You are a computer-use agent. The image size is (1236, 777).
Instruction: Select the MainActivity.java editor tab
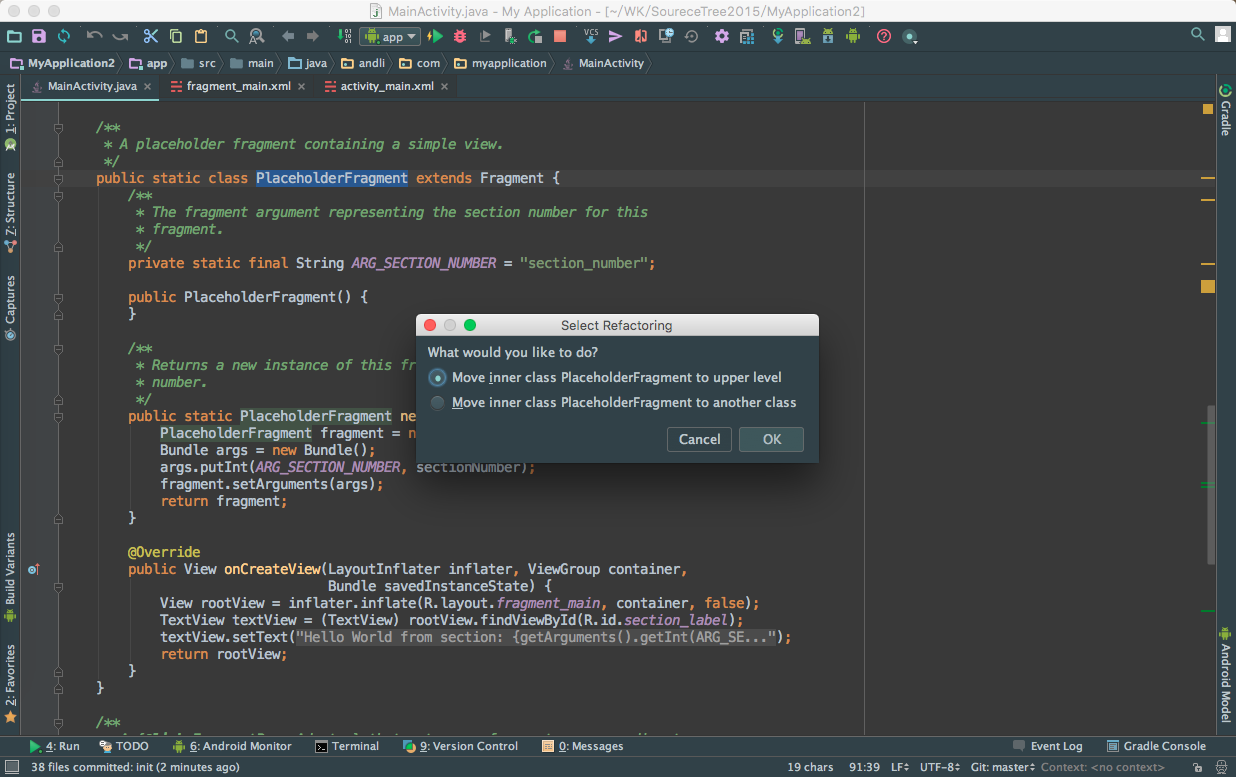92,86
